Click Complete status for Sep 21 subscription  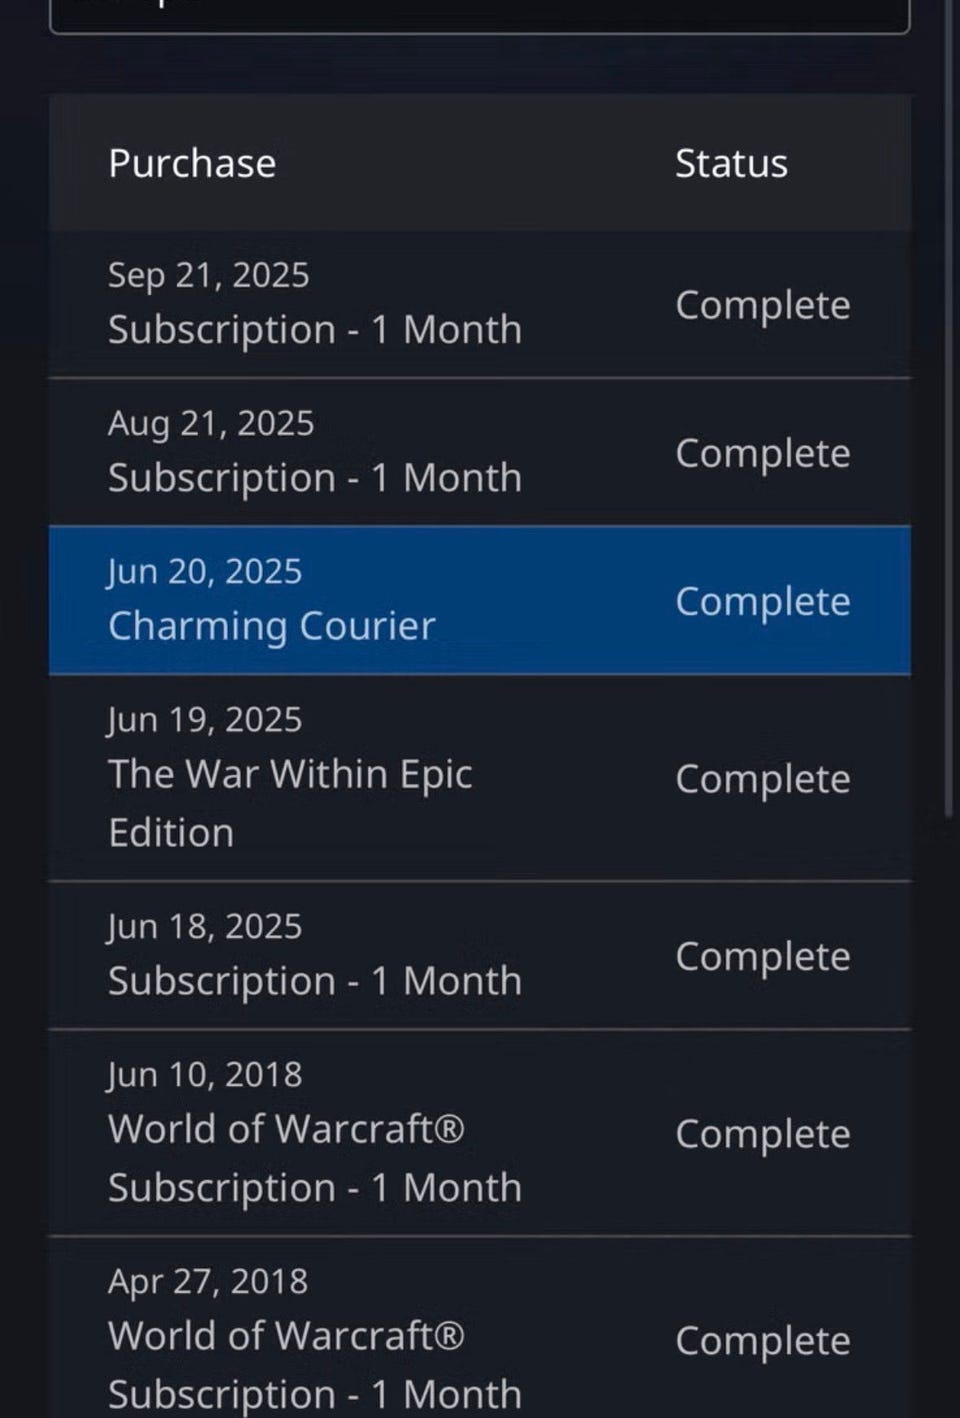[x=763, y=306]
